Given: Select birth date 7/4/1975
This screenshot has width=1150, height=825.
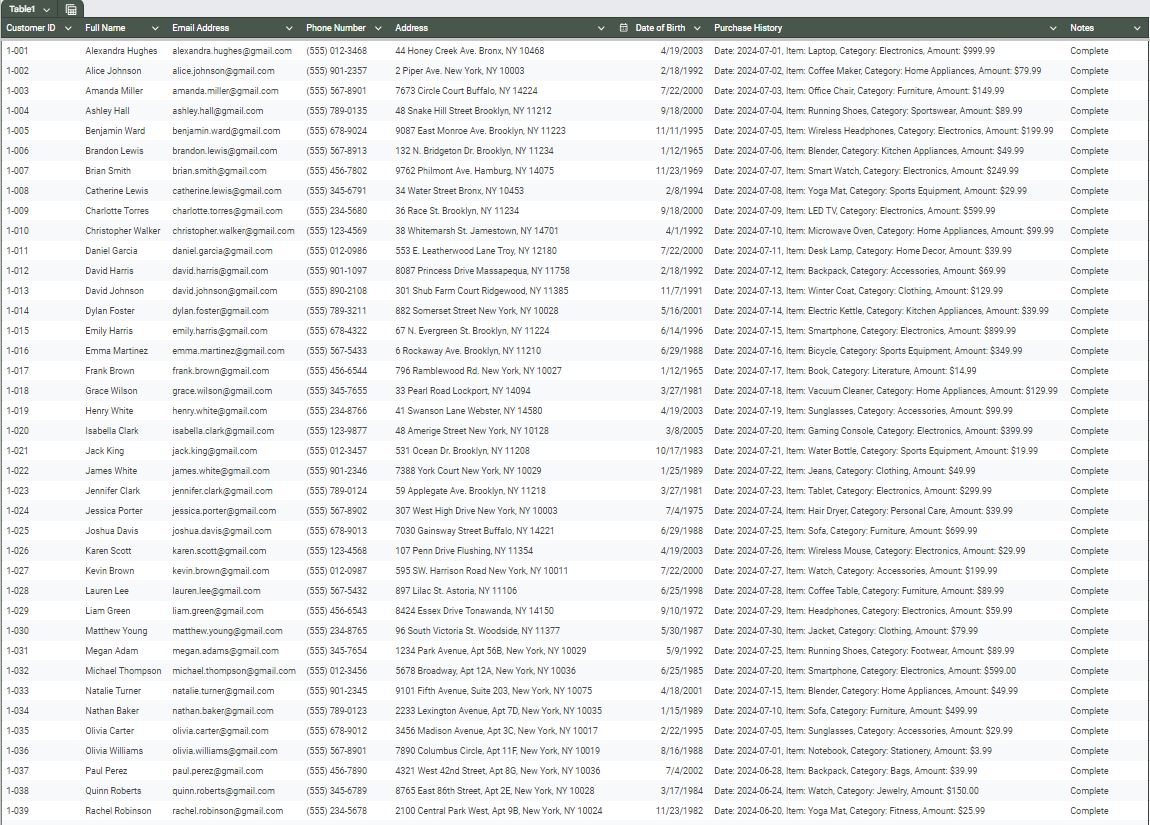Looking at the screenshot, I should (684, 511).
